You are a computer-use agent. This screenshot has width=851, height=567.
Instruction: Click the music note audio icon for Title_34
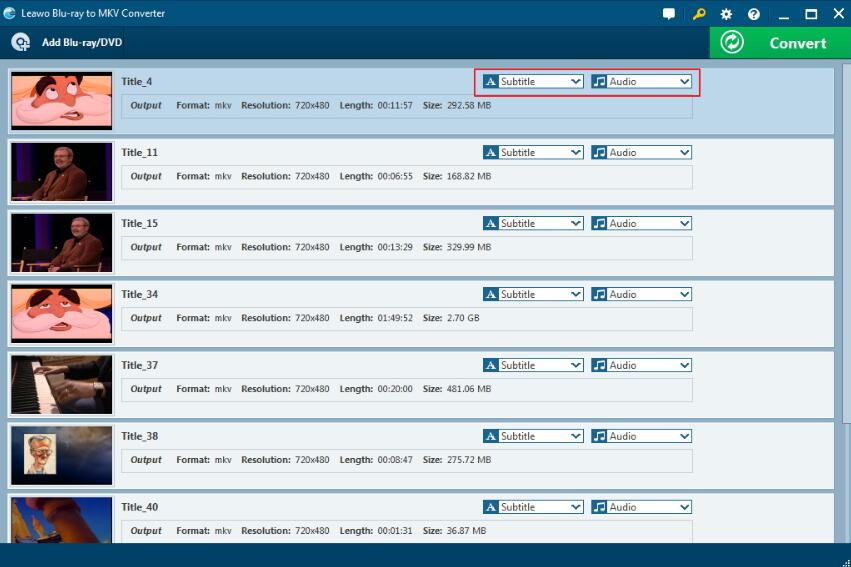point(599,294)
